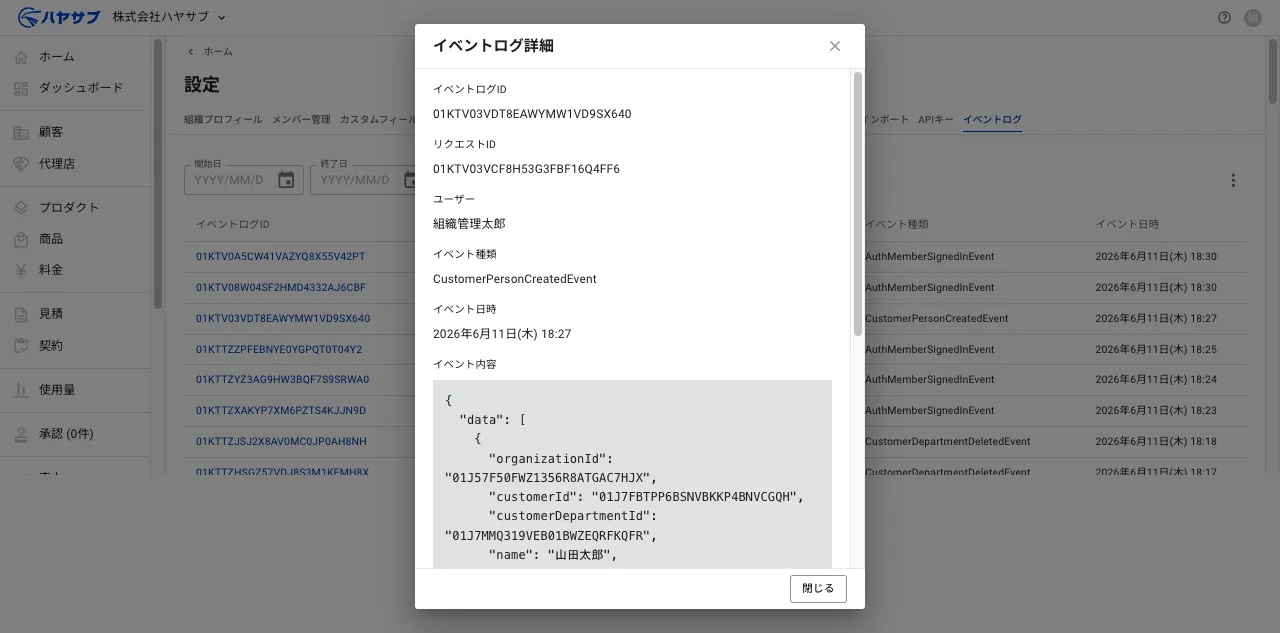Open the user avatar menu

tap(1252, 18)
